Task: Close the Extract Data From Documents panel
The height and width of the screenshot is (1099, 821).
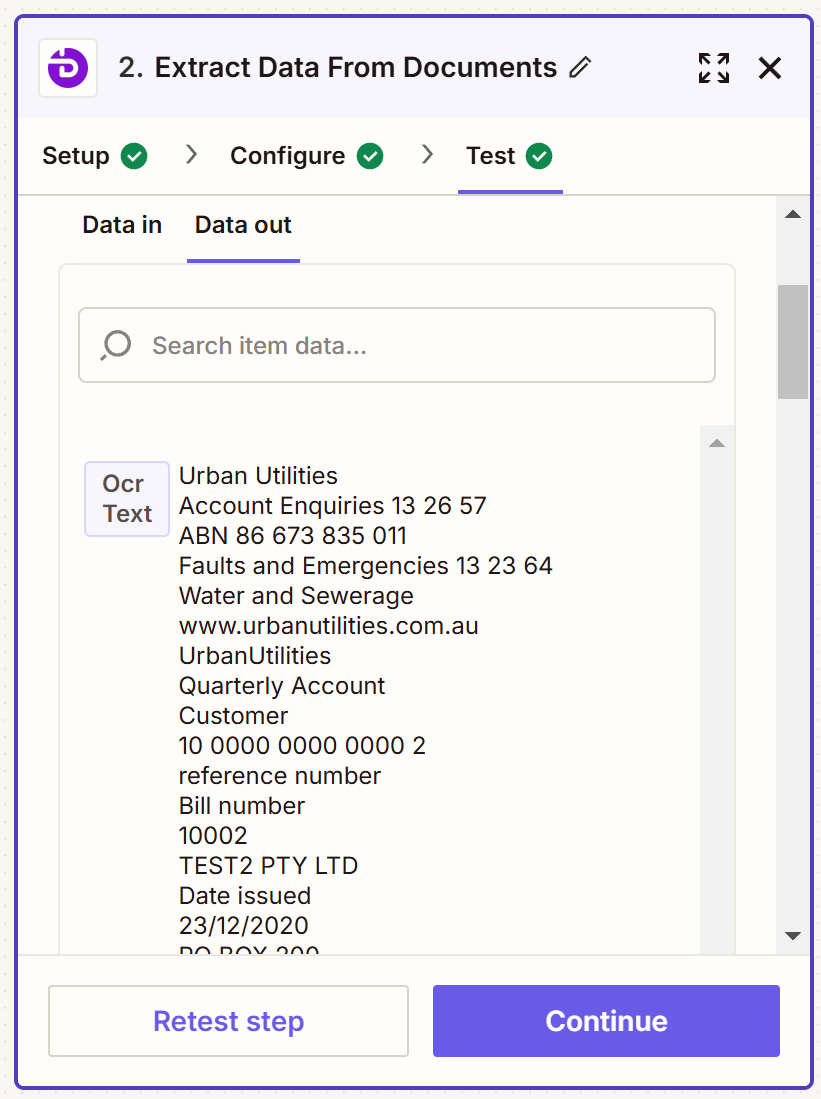Action: point(770,68)
